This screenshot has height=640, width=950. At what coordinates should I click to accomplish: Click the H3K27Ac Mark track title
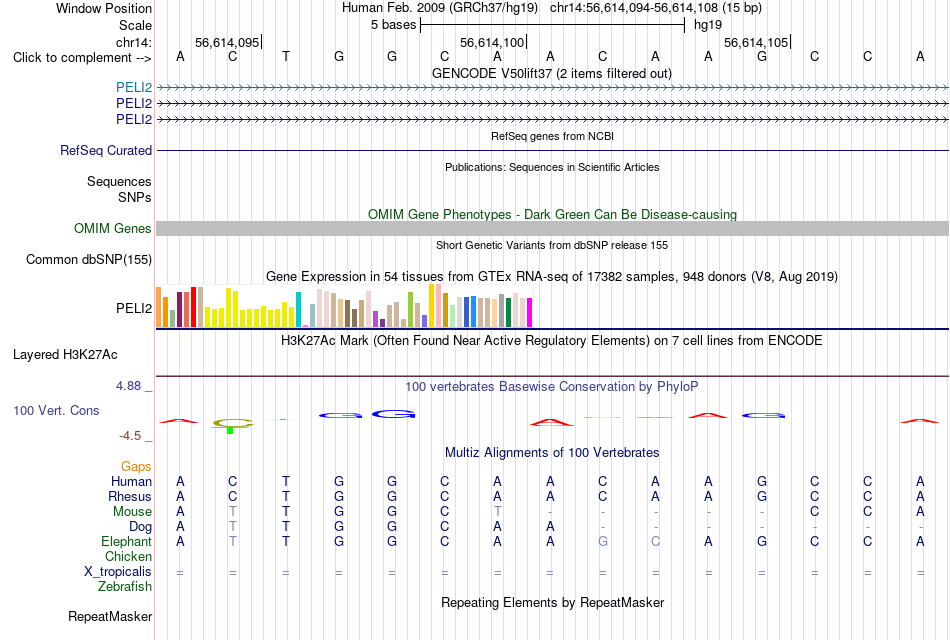click(552, 341)
